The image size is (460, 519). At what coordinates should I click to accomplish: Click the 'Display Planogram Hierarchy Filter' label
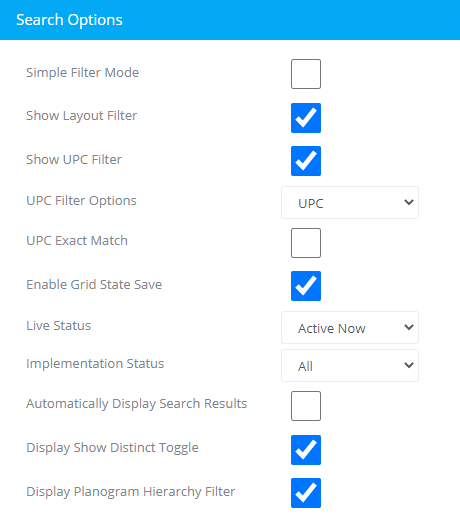click(131, 492)
